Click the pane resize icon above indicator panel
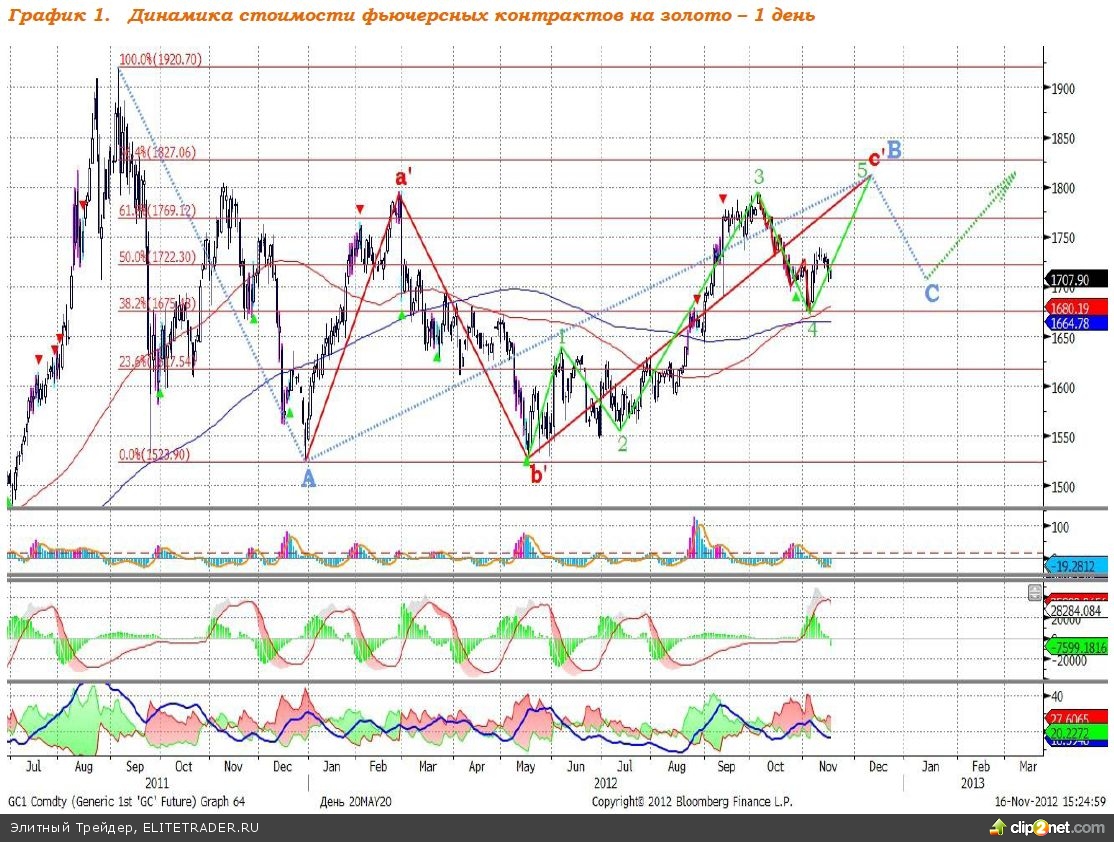 pos(1035,593)
